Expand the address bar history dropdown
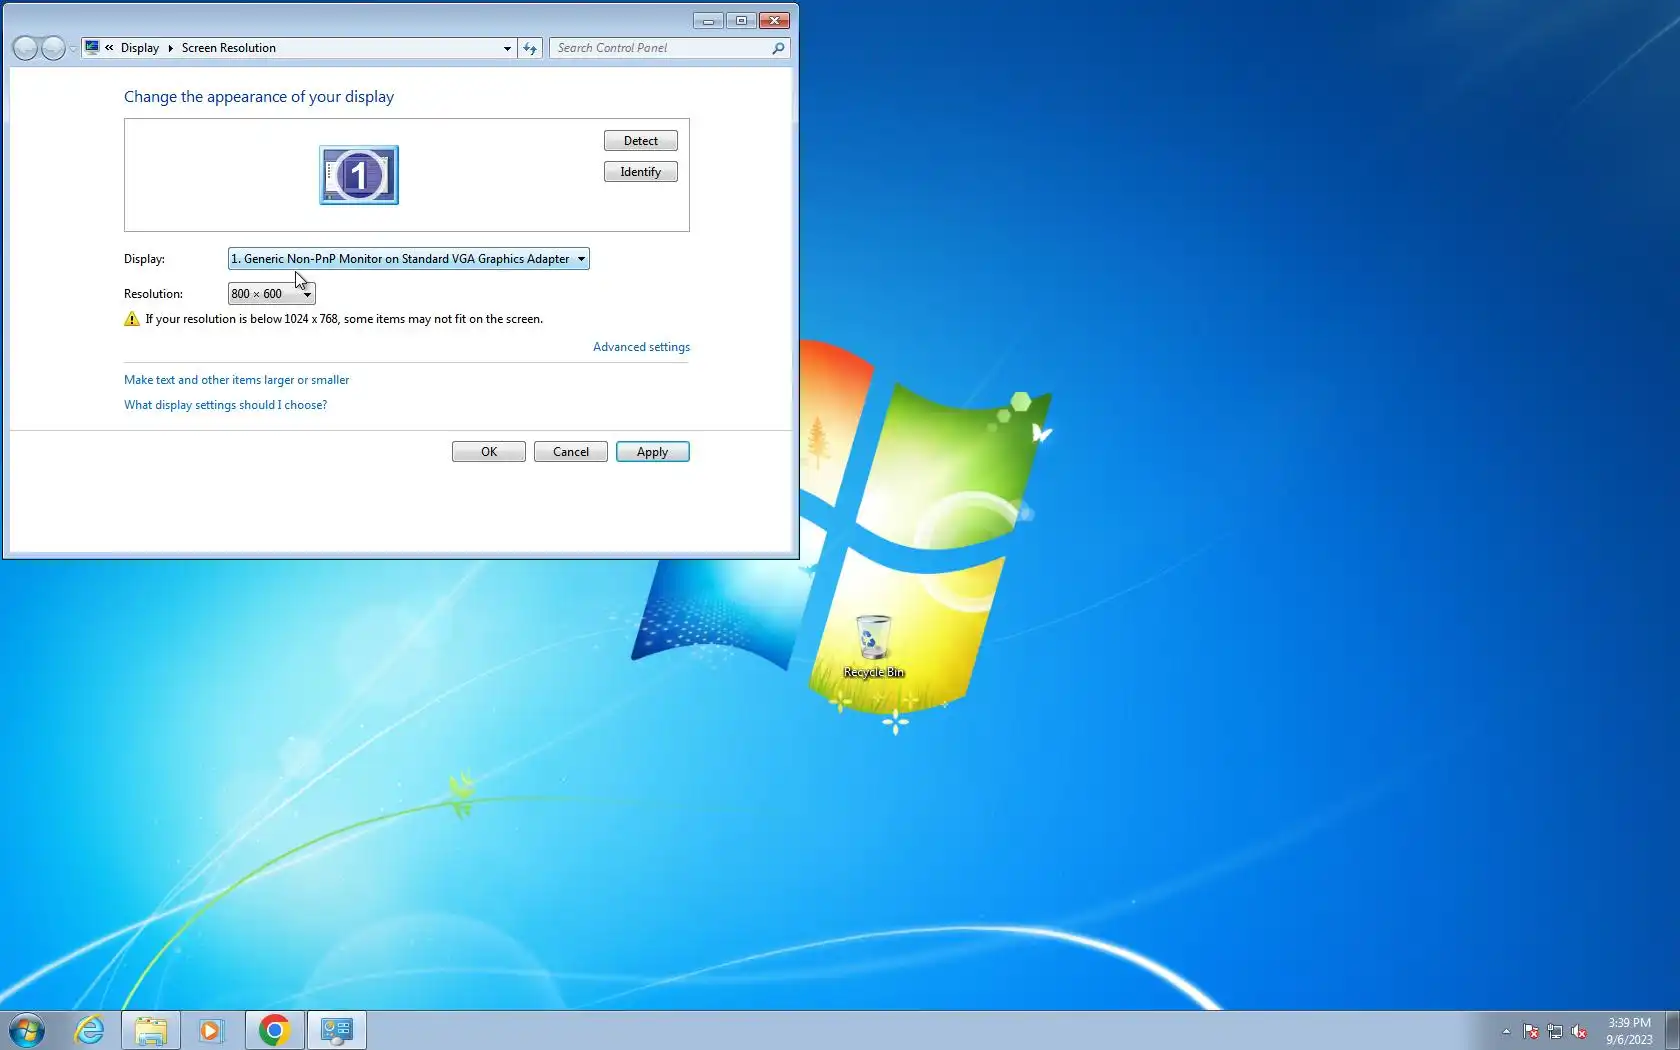The image size is (1680, 1050). 508,48
